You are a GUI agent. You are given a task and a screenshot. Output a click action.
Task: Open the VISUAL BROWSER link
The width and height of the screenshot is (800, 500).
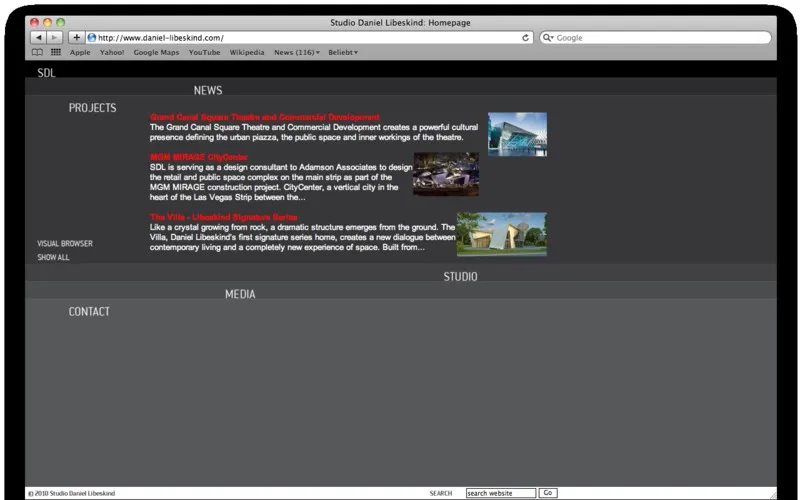(65, 243)
